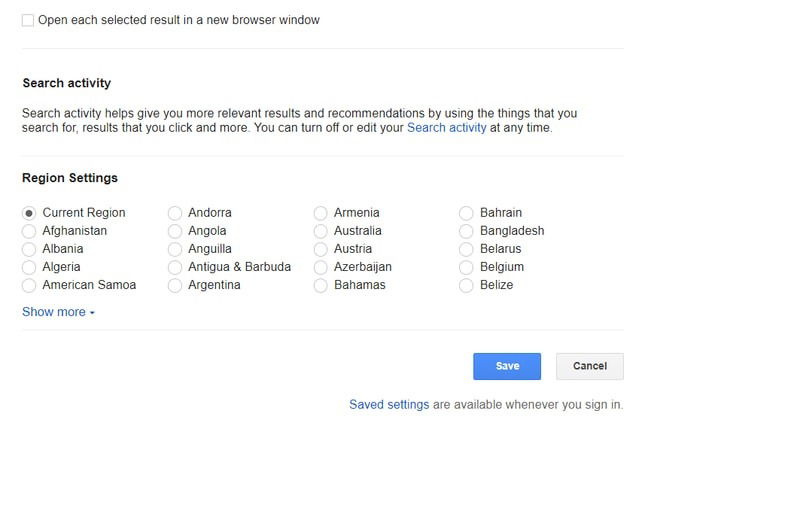Screen dimensions: 800x505
Task: Select the Belgium radio button
Action: point(467,267)
